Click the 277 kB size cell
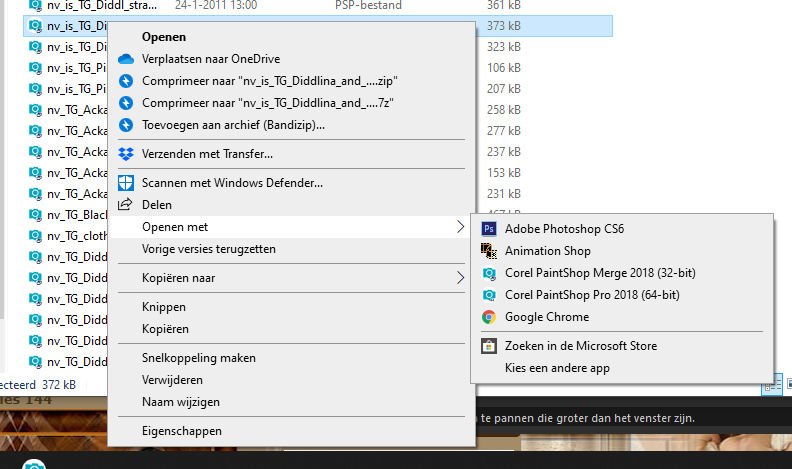 click(x=504, y=131)
